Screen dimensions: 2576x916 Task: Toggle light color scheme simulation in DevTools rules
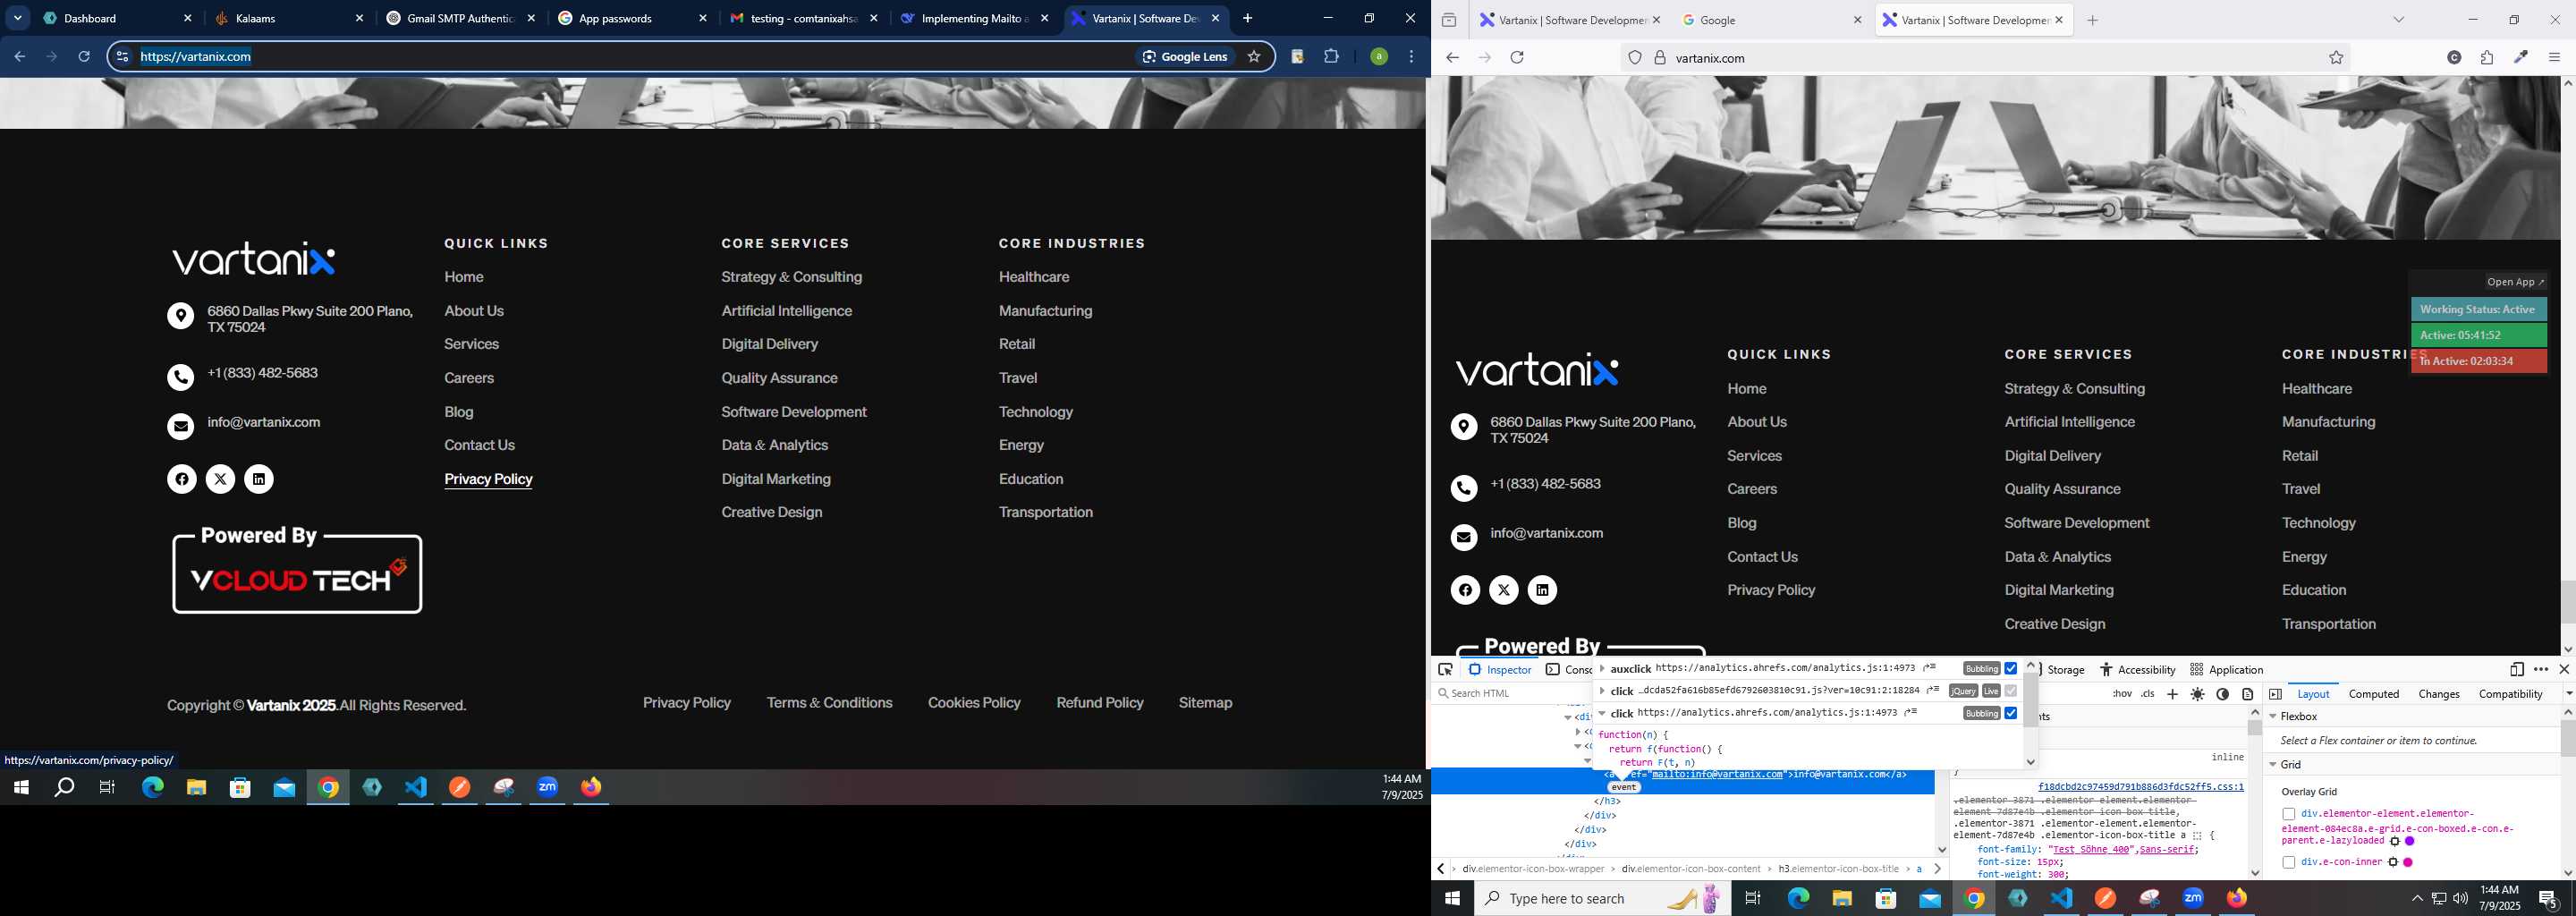tap(2197, 694)
